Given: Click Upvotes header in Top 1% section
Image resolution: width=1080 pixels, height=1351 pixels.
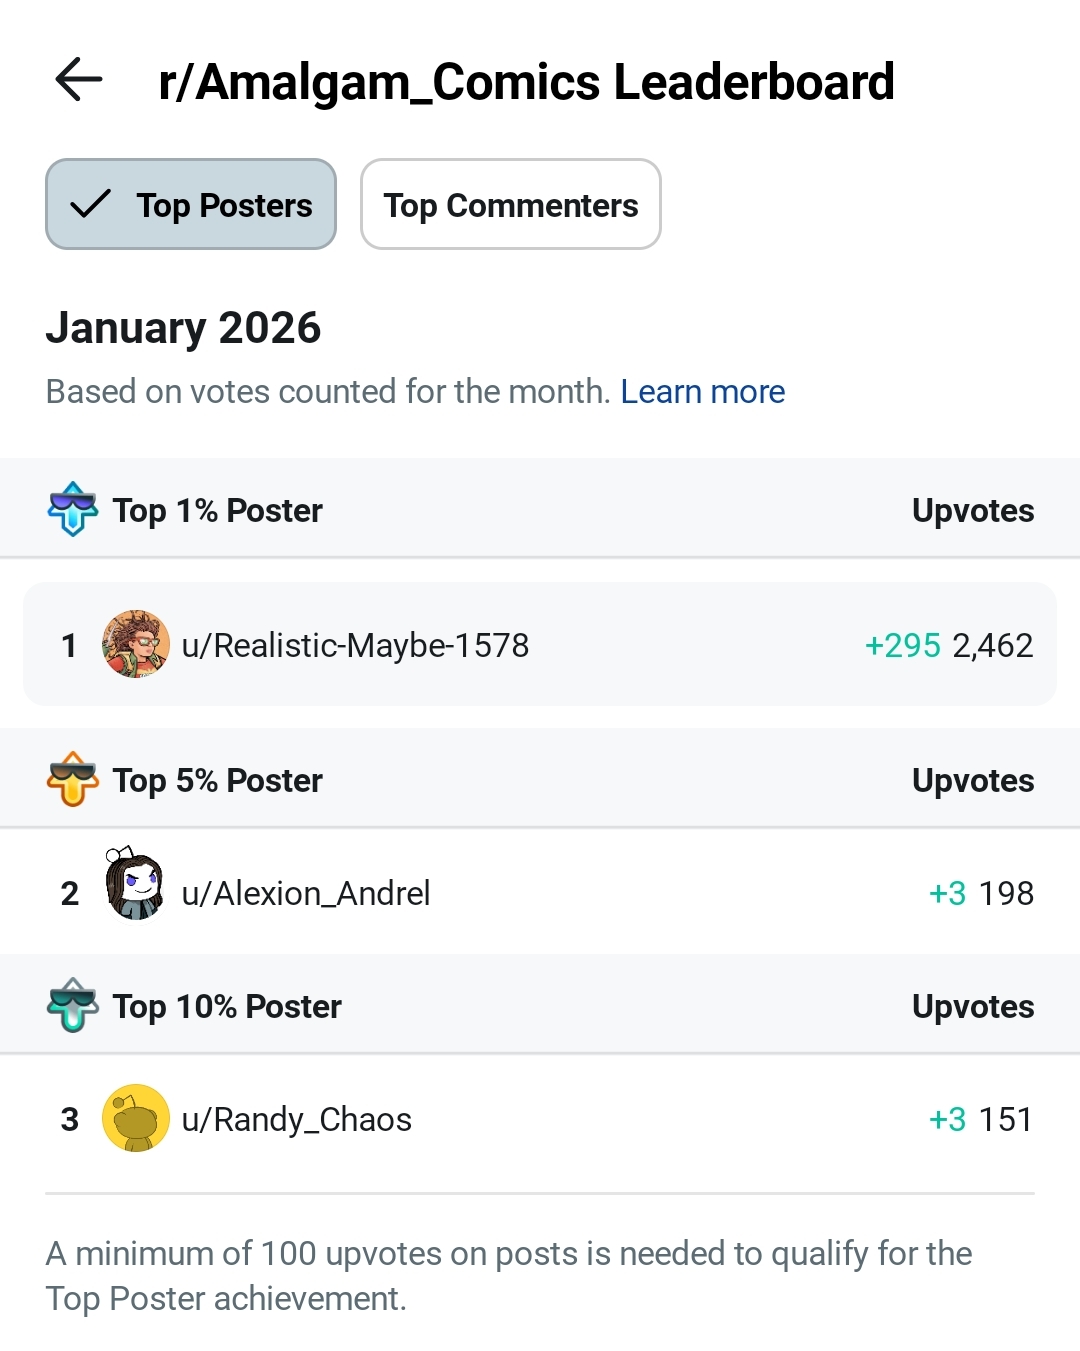Looking at the screenshot, I should point(972,511).
